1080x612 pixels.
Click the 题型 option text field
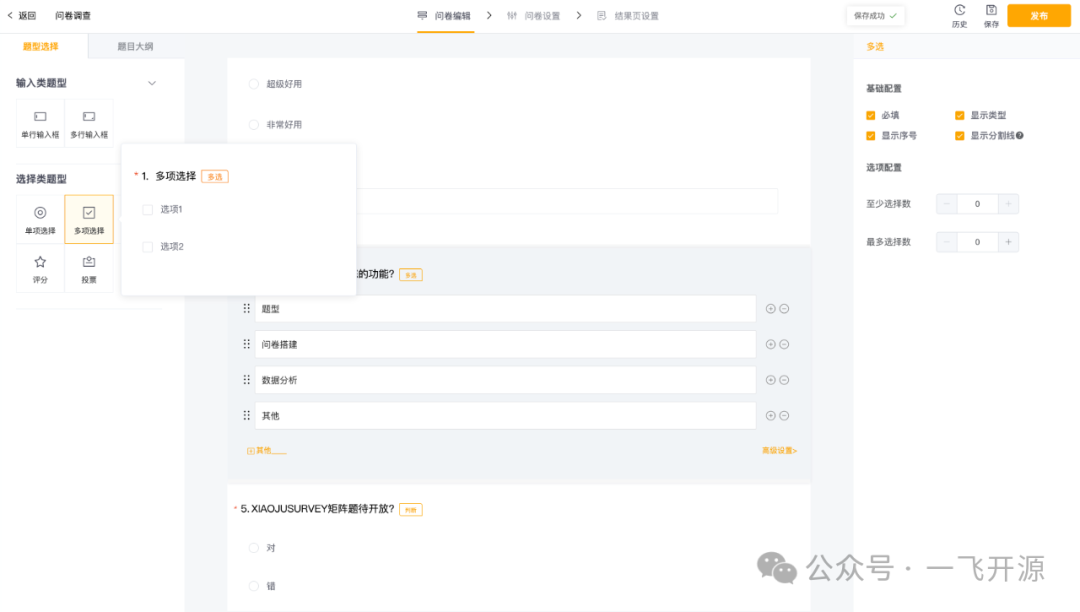[506, 308]
